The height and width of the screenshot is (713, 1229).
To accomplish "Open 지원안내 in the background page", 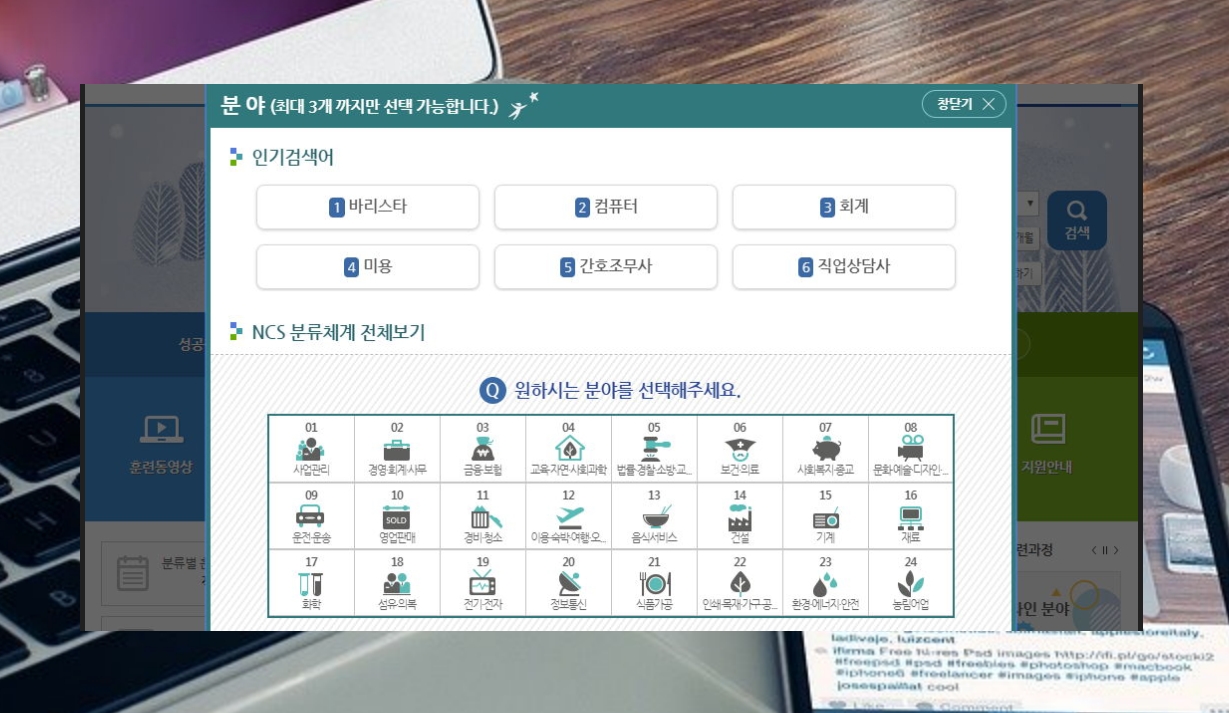I will [x=1046, y=444].
